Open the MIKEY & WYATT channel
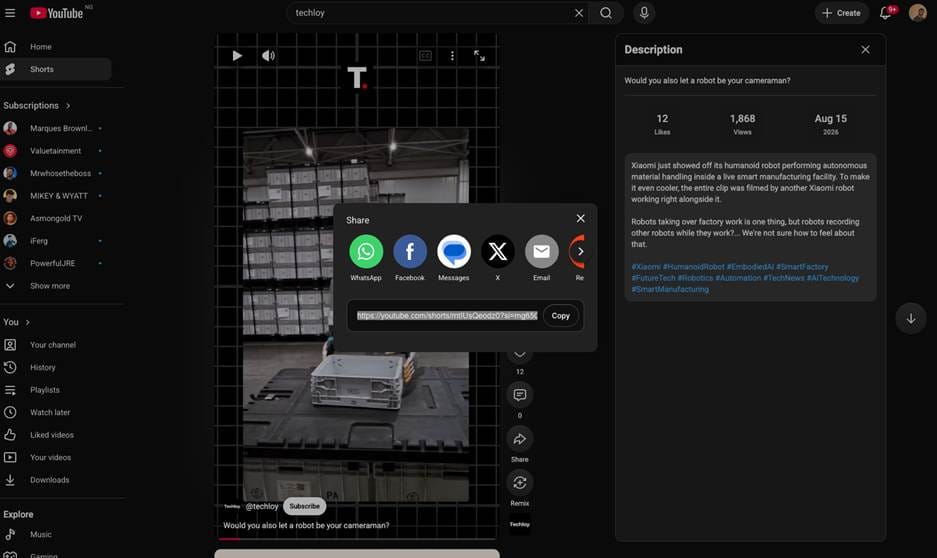 tap(56, 195)
